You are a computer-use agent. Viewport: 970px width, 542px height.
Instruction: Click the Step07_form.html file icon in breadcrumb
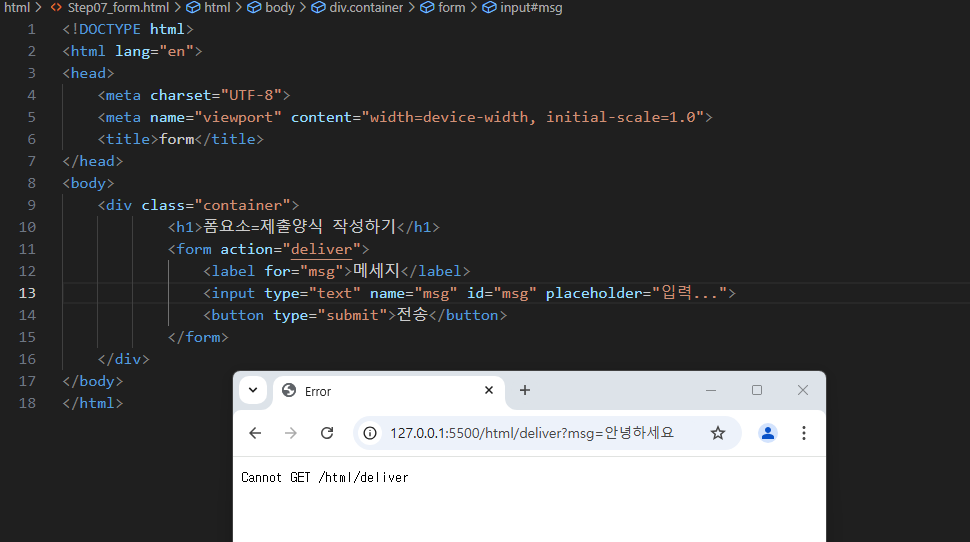point(56,7)
